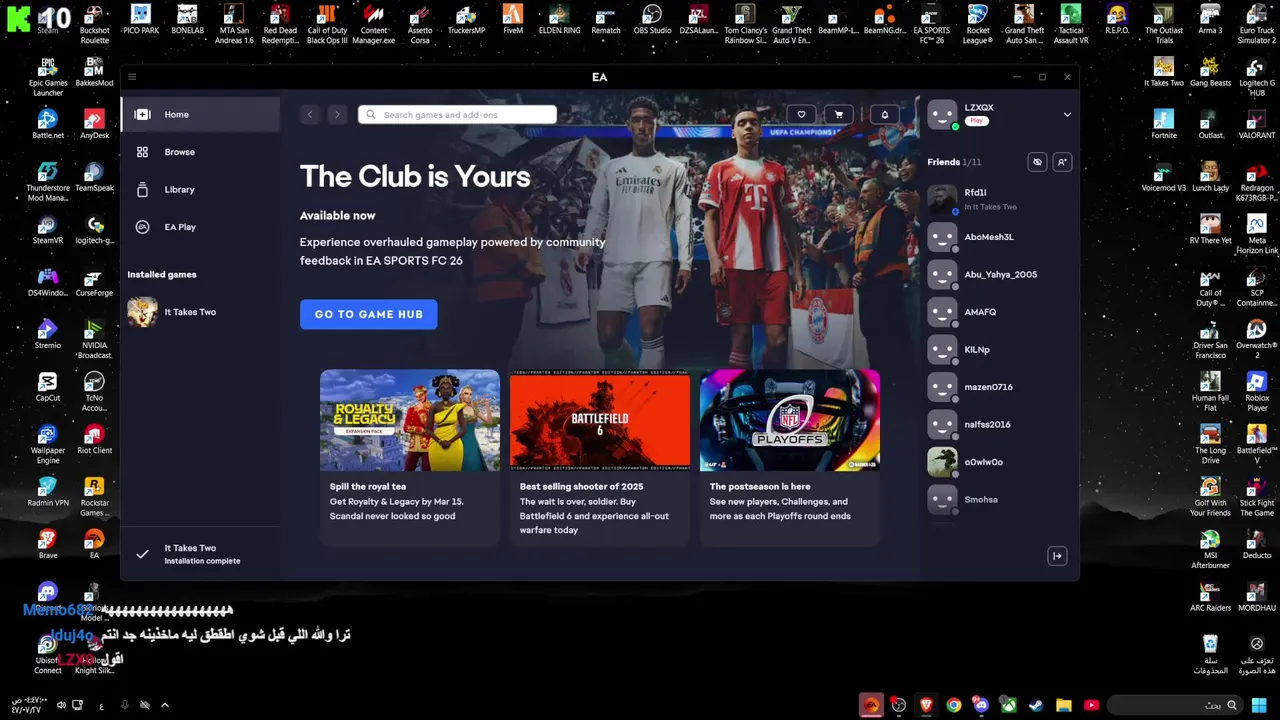Open the wishlist heart icon
This screenshot has width=1280, height=720.
tap(801, 115)
